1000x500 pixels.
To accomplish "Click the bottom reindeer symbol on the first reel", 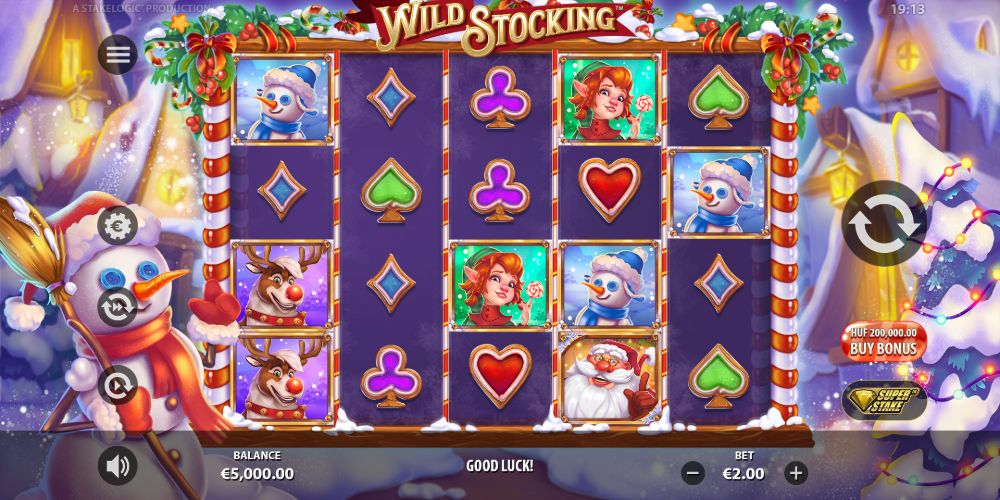I will tap(283, 378).
